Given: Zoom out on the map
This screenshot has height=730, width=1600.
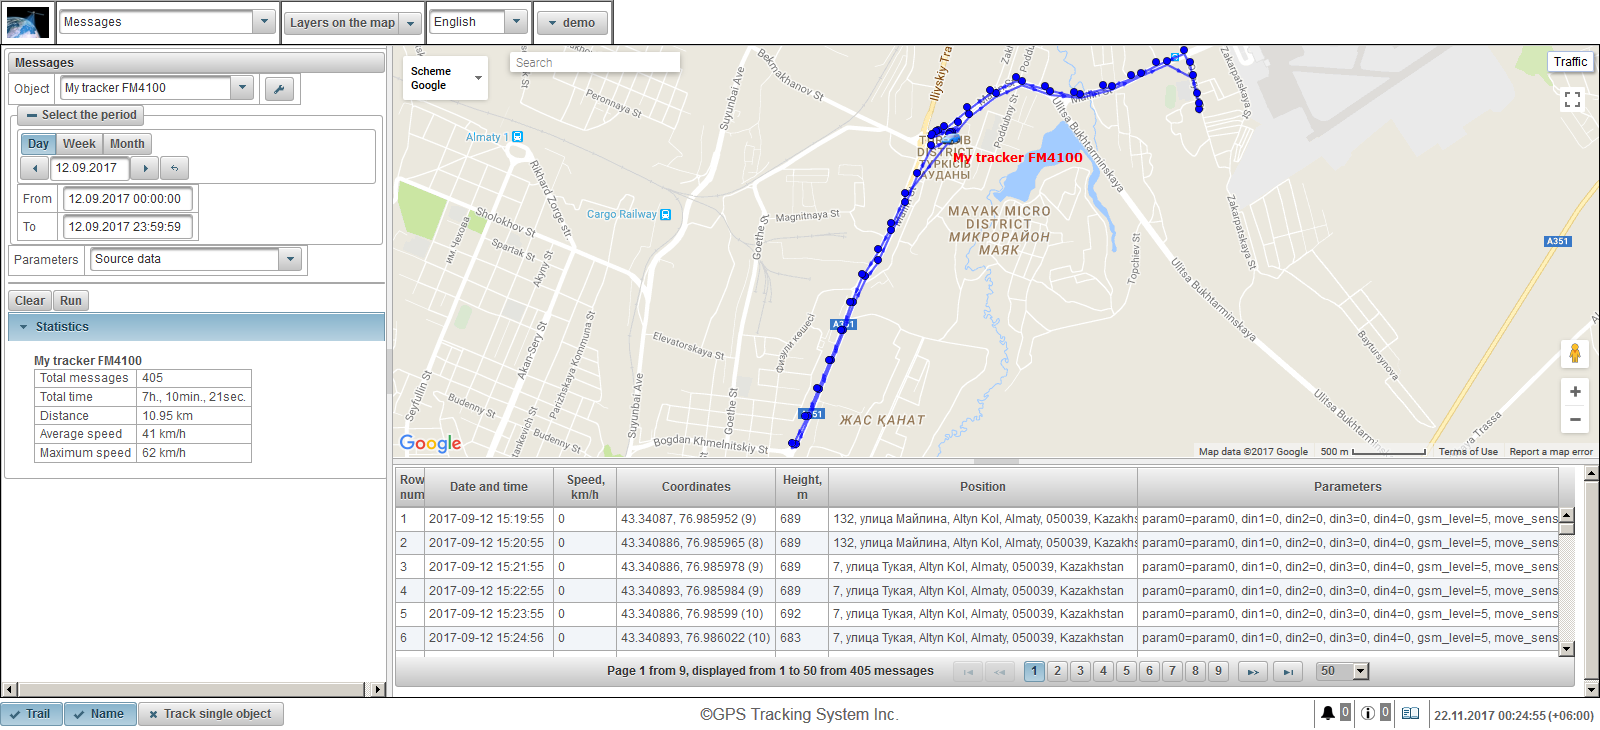Looking at the screenshot, I should tap(1574, 420).
